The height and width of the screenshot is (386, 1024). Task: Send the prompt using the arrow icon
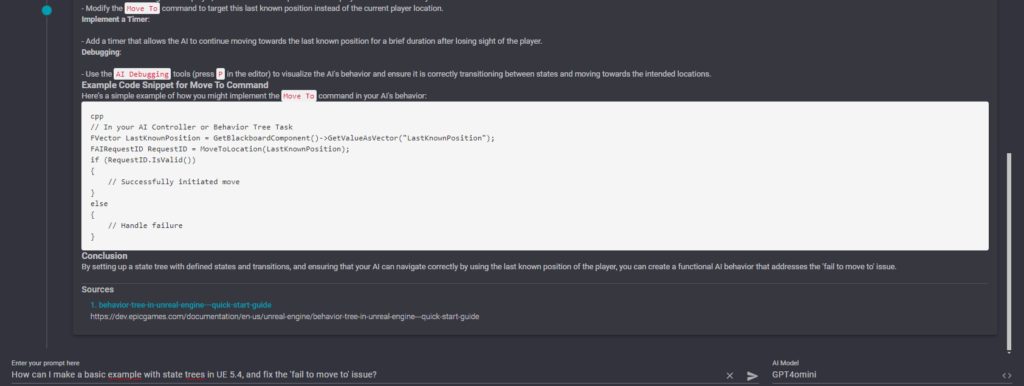pos(752,376)
